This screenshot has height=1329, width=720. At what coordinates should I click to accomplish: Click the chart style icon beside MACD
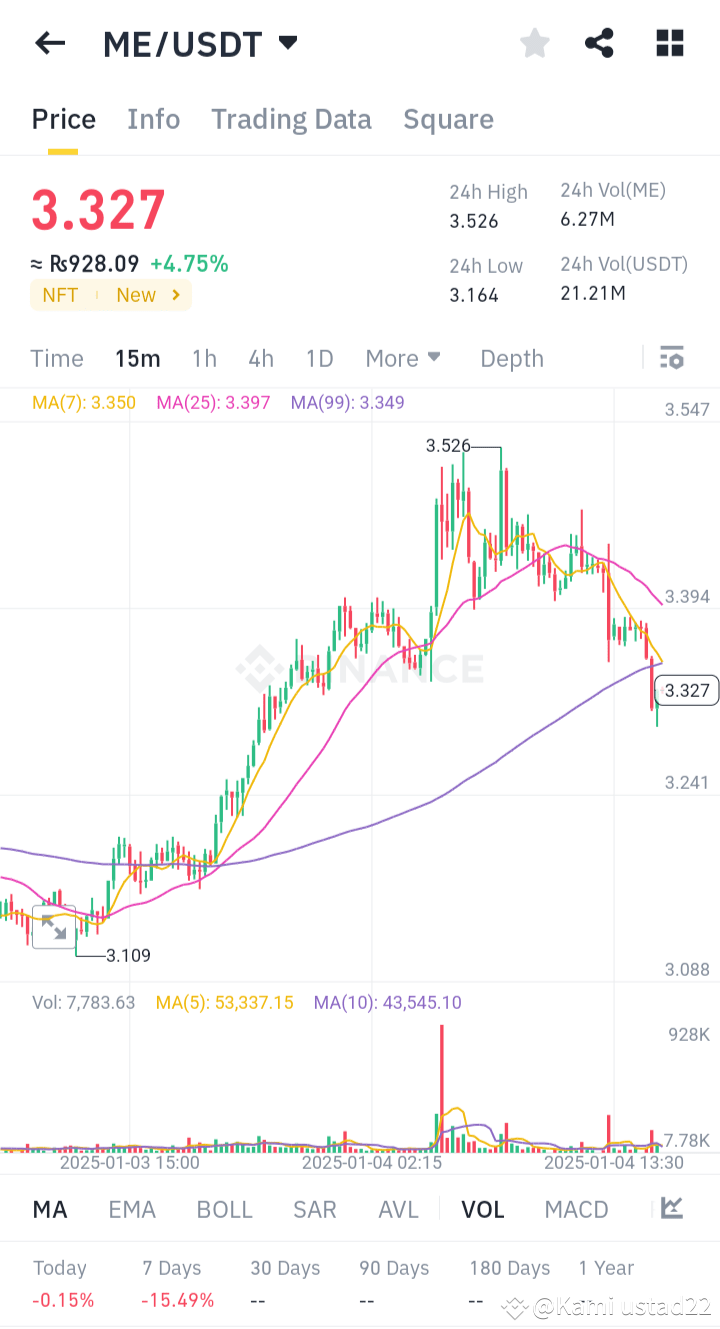(673, 1209)
